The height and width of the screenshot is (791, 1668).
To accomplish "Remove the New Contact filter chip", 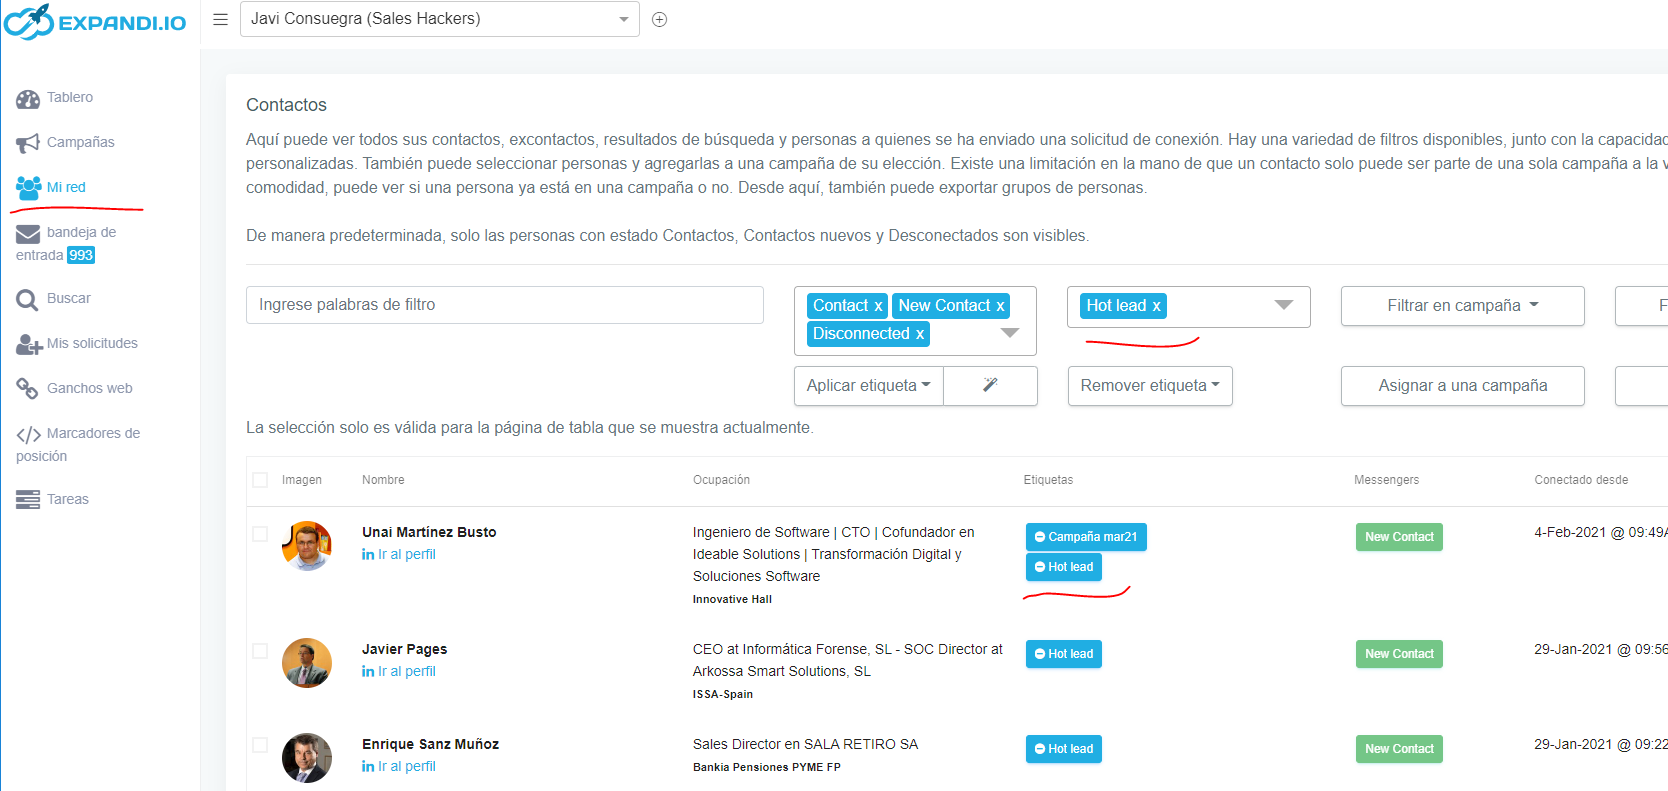I will 1000,306.
